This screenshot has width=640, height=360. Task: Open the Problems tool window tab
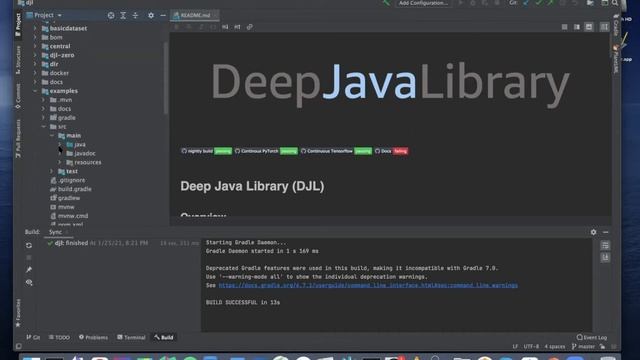pos(93,338)
